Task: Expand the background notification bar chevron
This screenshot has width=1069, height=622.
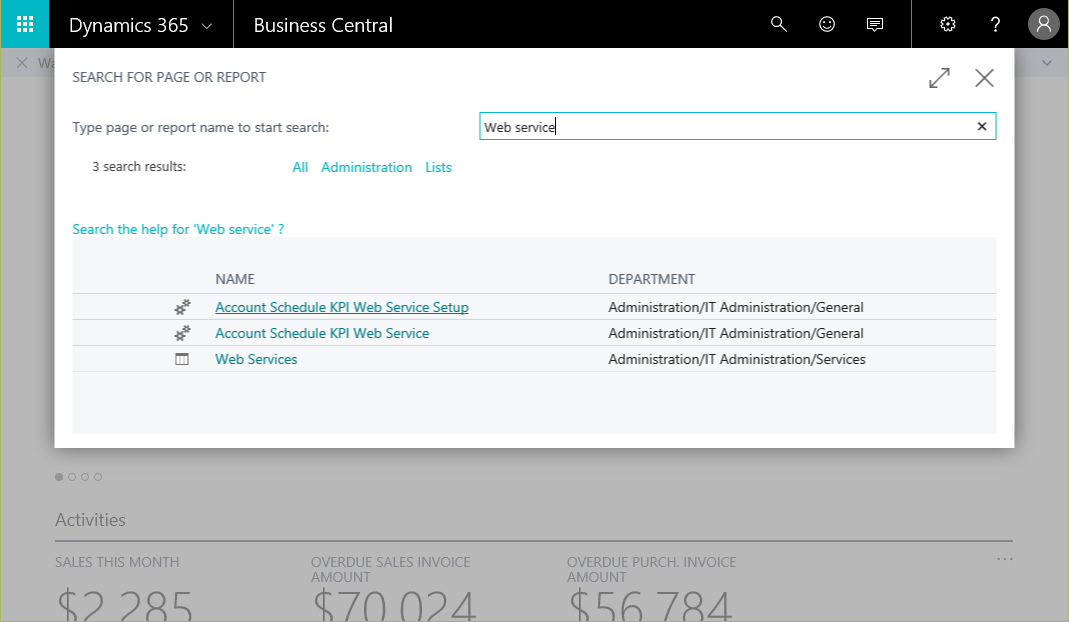Action: click(x=1047, y=63)
